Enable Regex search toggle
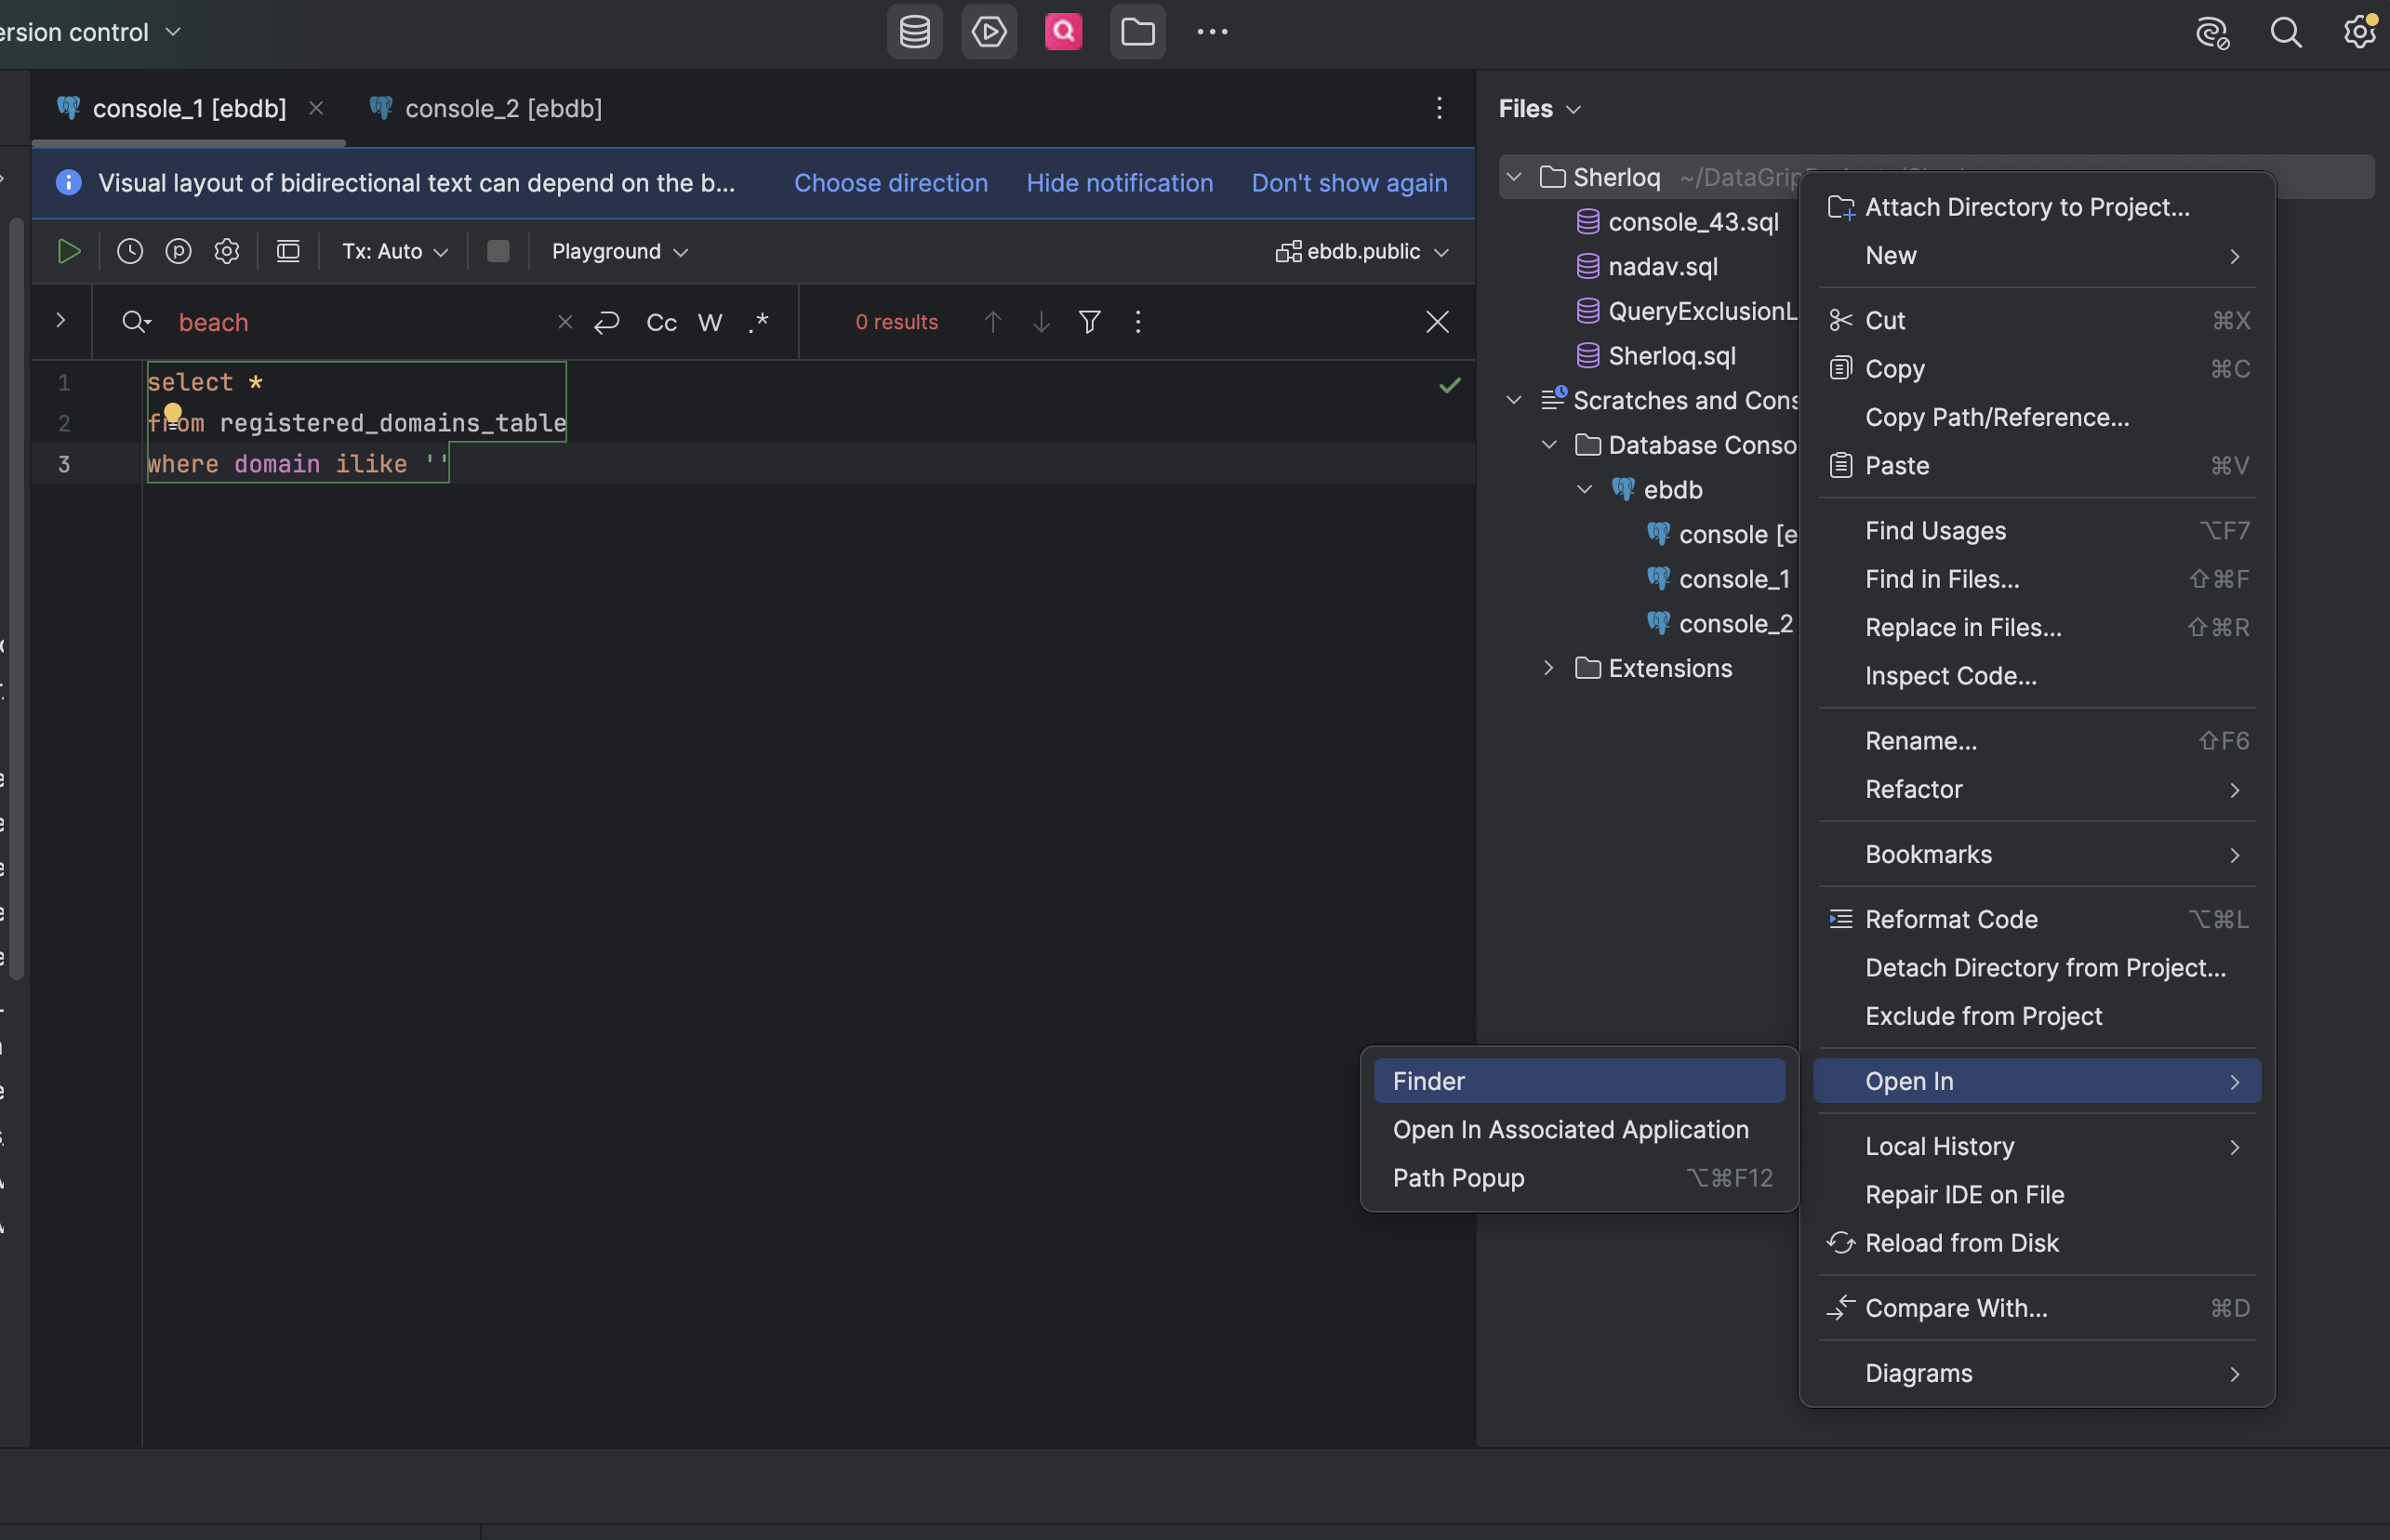The image size is (2390, 1540). (x=758, y=322)
